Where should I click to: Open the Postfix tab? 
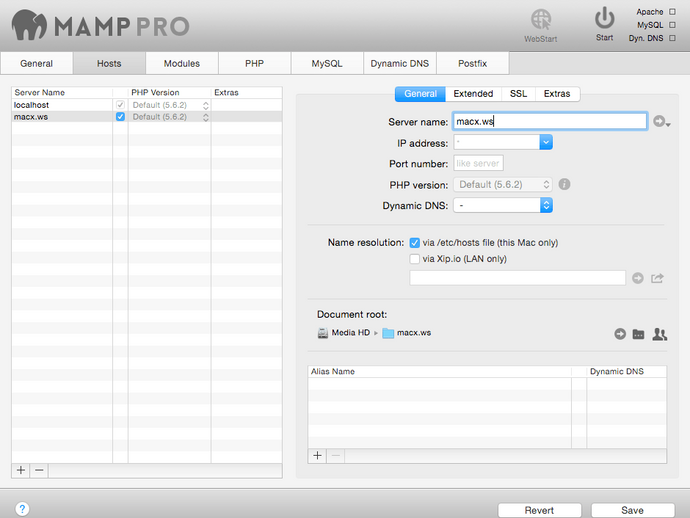473,63
